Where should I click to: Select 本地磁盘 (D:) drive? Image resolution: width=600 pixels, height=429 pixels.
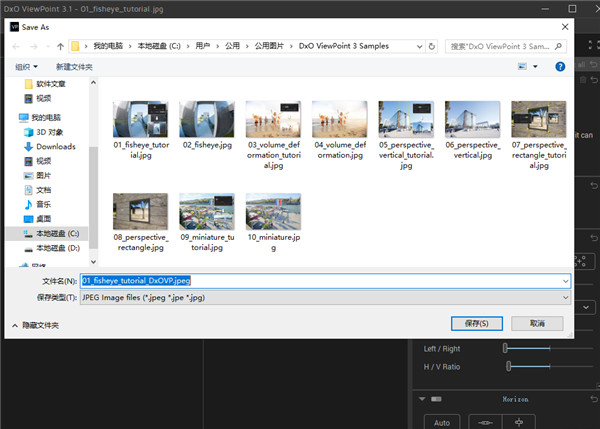[x=57, y=247]
